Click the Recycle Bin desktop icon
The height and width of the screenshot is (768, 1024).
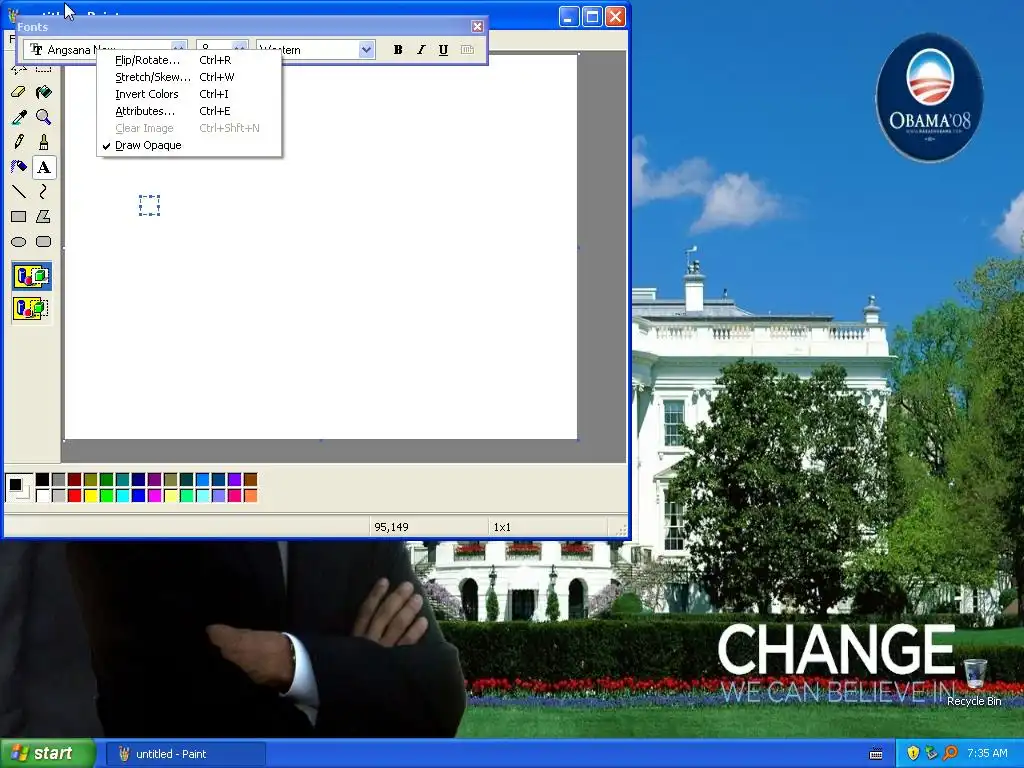974,682
